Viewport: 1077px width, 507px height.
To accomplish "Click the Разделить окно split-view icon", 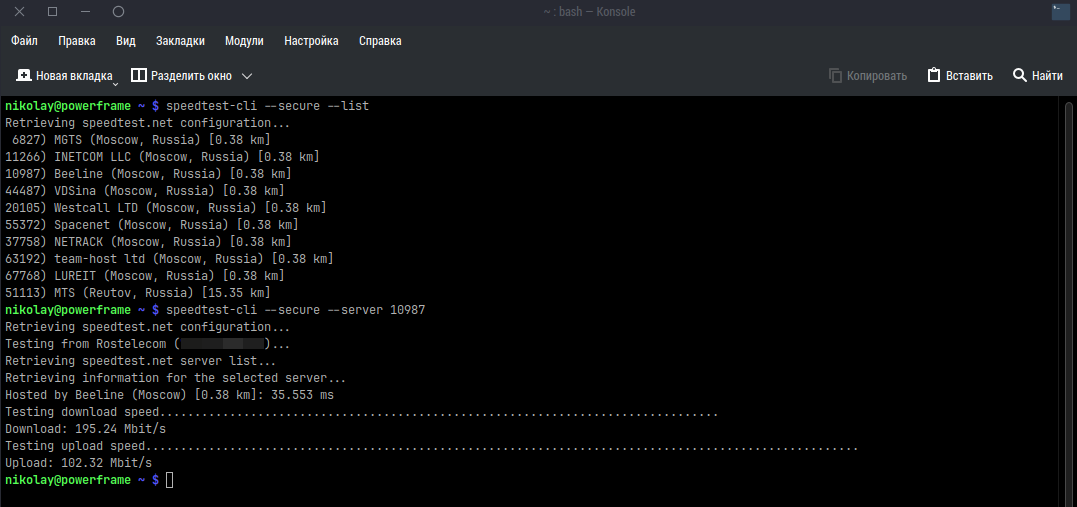I will pyautogui.click(x=139, y=75).
